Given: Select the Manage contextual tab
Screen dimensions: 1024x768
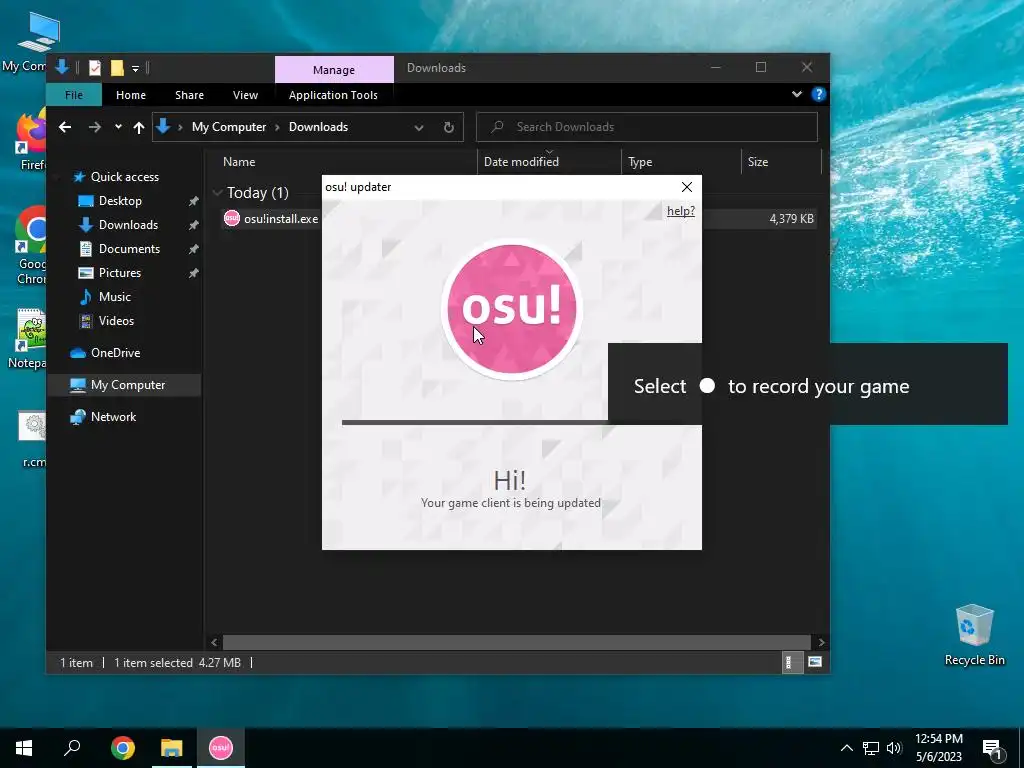Looking at the screenshot, I should tap(334, 69).
